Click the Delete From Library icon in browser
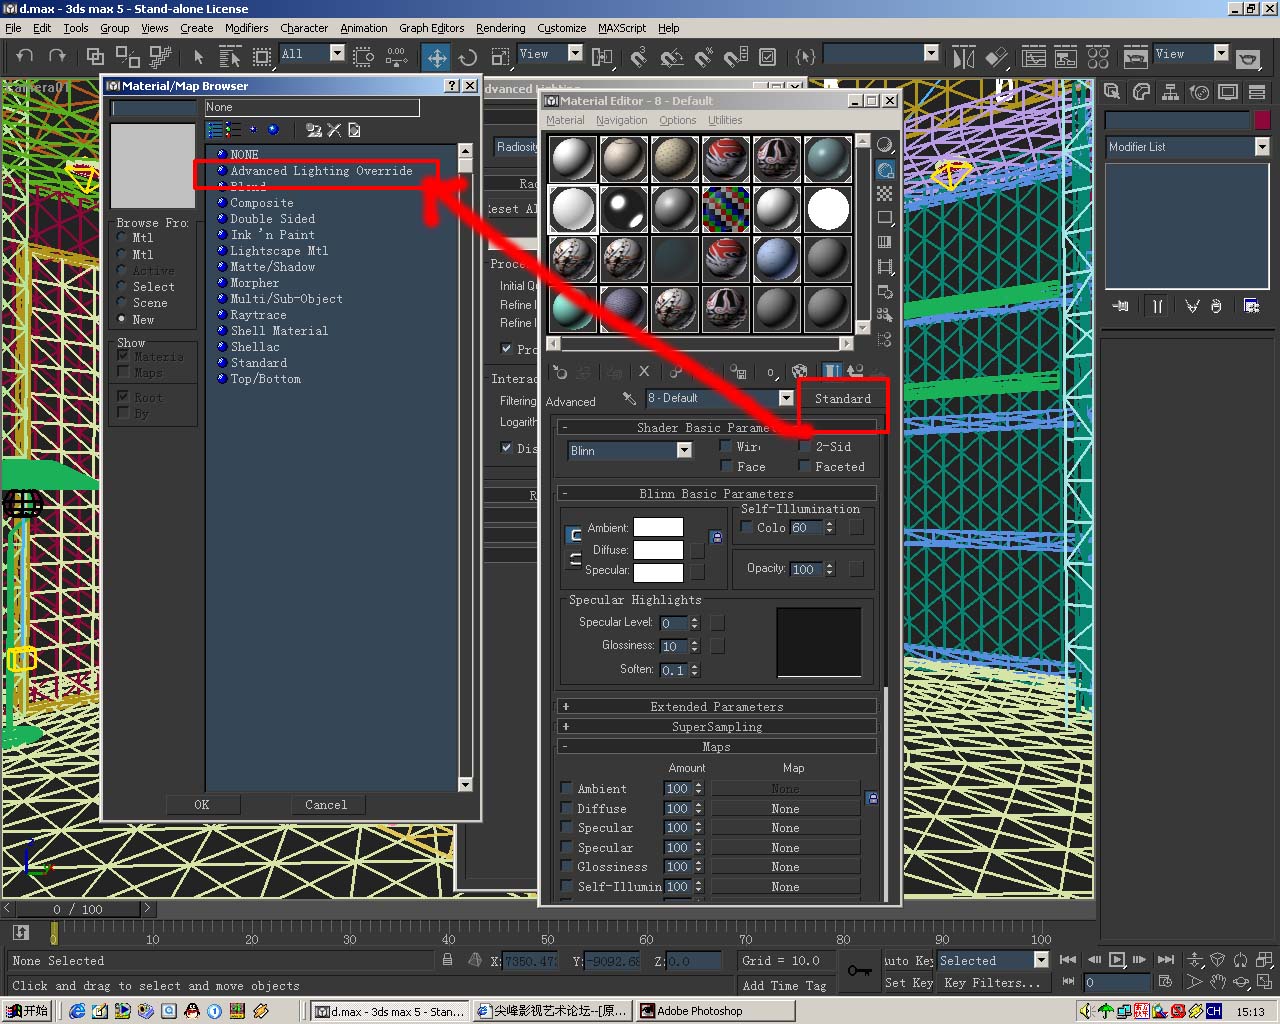The image size is (1280, 1024). [x=334, y=130]
